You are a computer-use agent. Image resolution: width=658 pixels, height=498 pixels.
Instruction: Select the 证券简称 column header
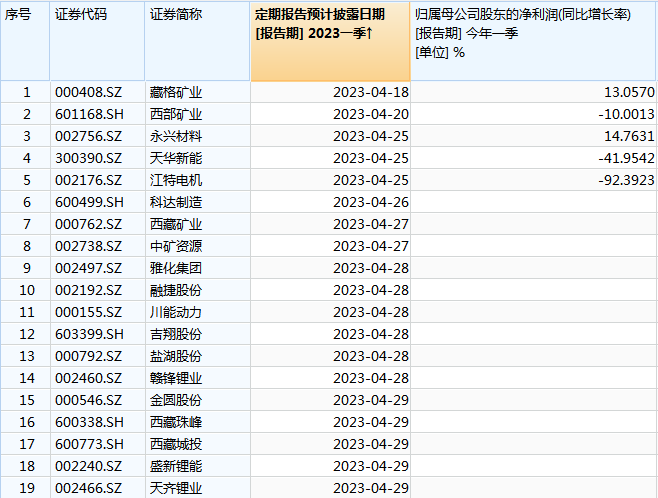coord(197,41)
